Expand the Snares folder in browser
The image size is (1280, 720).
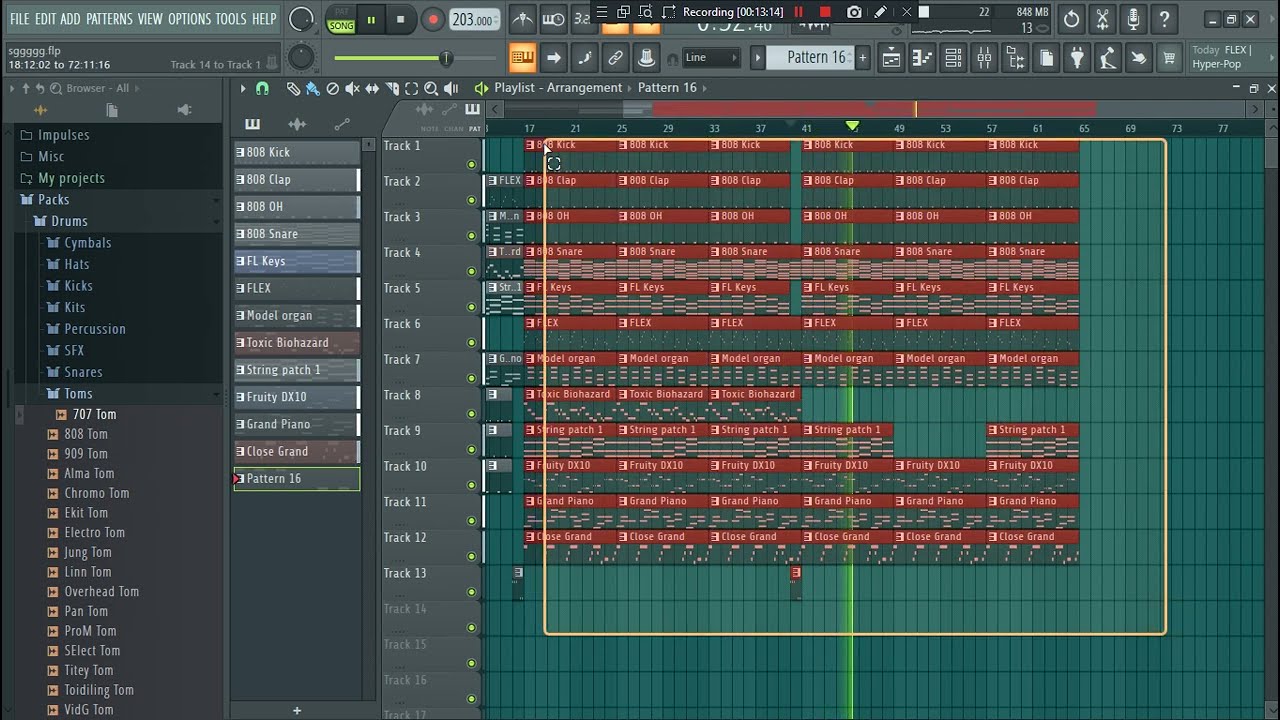point(83,372)
